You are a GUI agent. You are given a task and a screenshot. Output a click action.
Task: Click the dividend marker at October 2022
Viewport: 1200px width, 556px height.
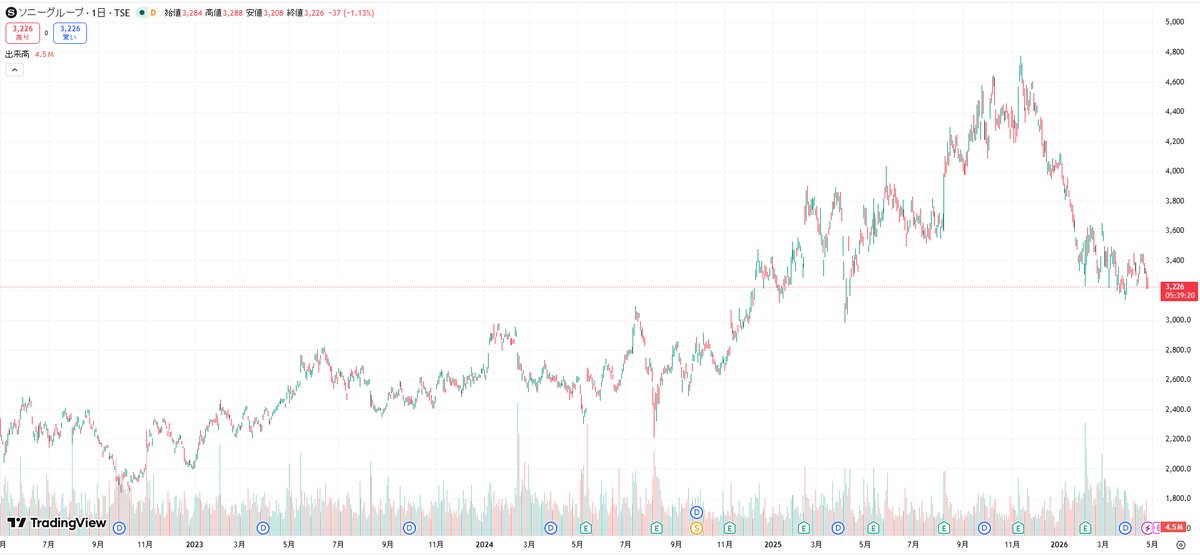119,527
